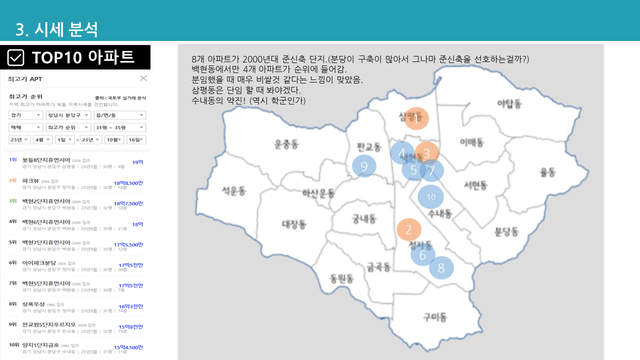This screenshot has width=640, height=360.
Task: Click the 동원동 district label on map
Action: click(342, 279)
